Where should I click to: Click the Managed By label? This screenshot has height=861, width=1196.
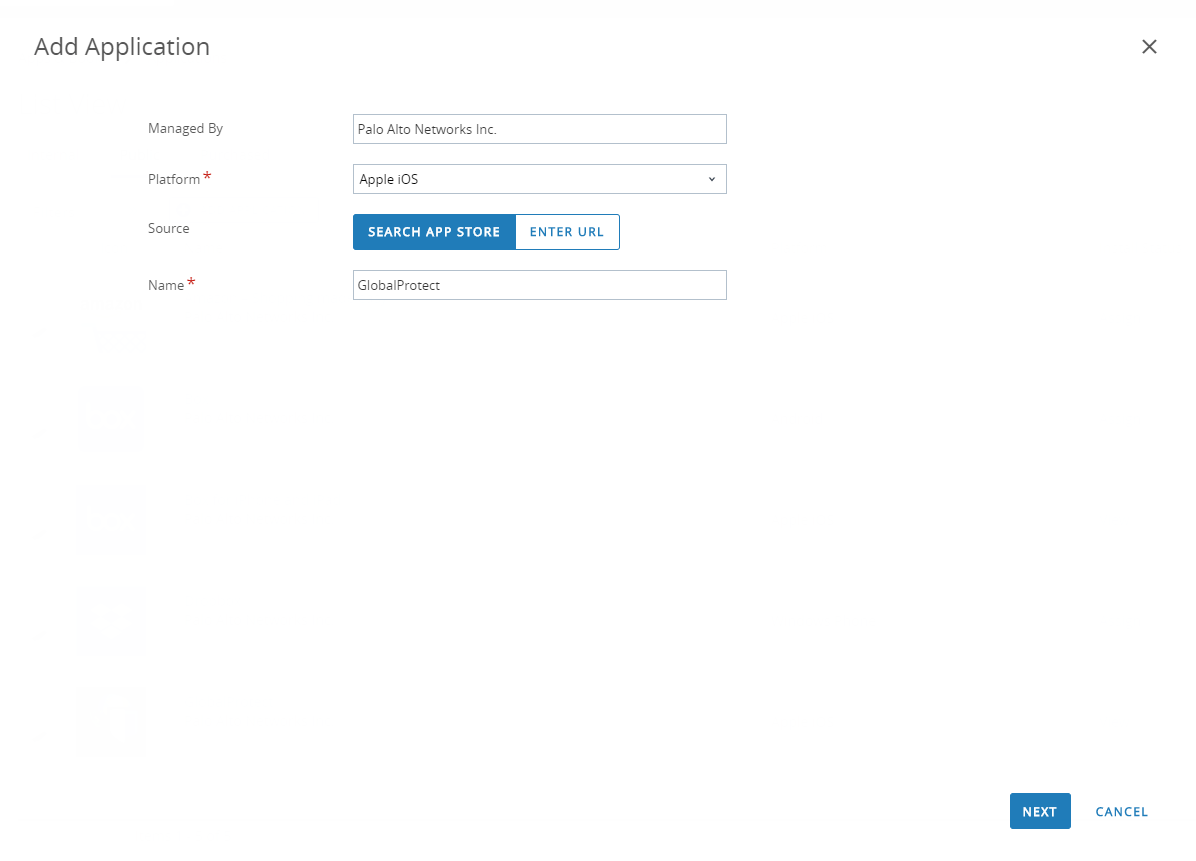185,129
